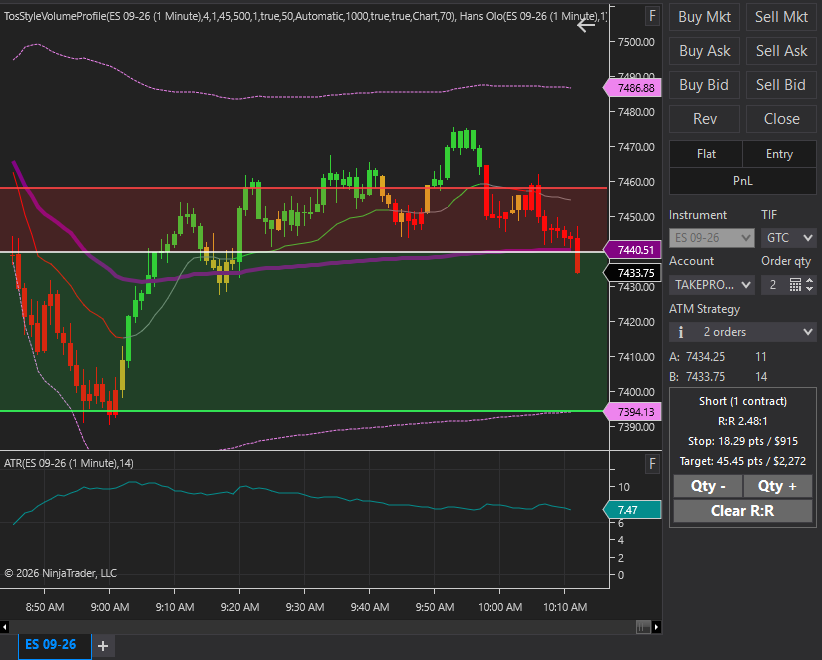Click the horizontal scrollbar thumb
Viewport: 822px width, 660px height.
click(x=643, y=626)
